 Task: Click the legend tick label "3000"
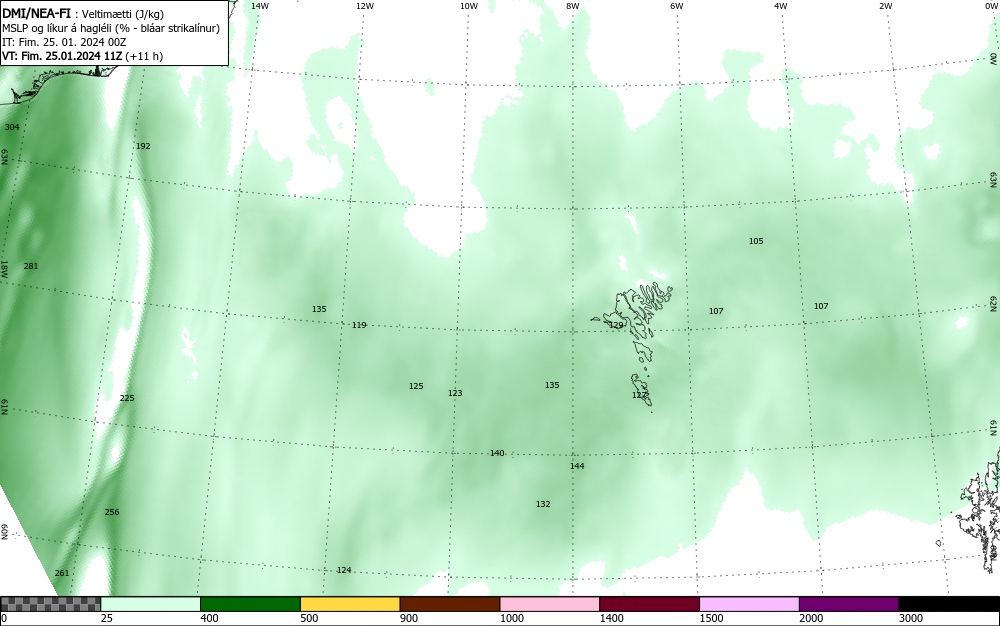coord(911,618)
